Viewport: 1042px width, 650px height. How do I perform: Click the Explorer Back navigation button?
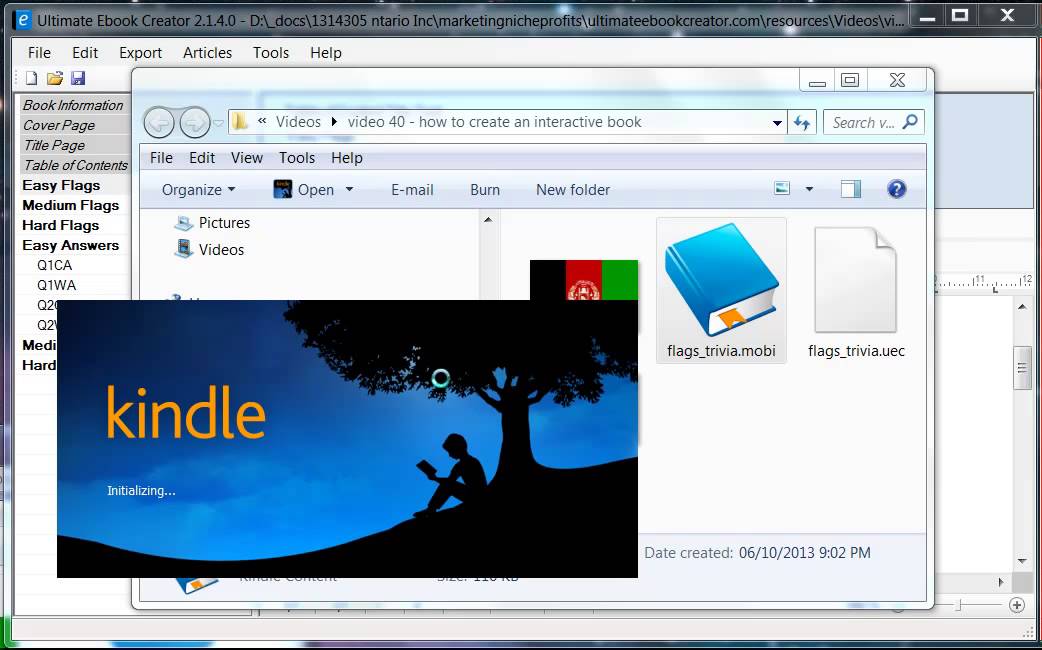click(x=159, y=122)
